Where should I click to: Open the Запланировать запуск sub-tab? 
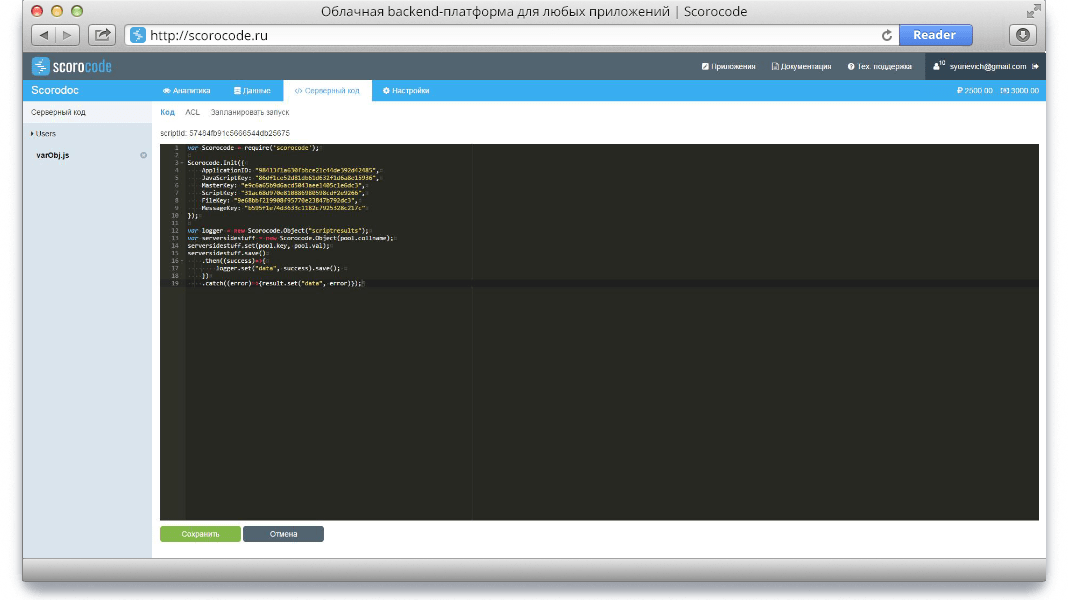pos(250,113)
